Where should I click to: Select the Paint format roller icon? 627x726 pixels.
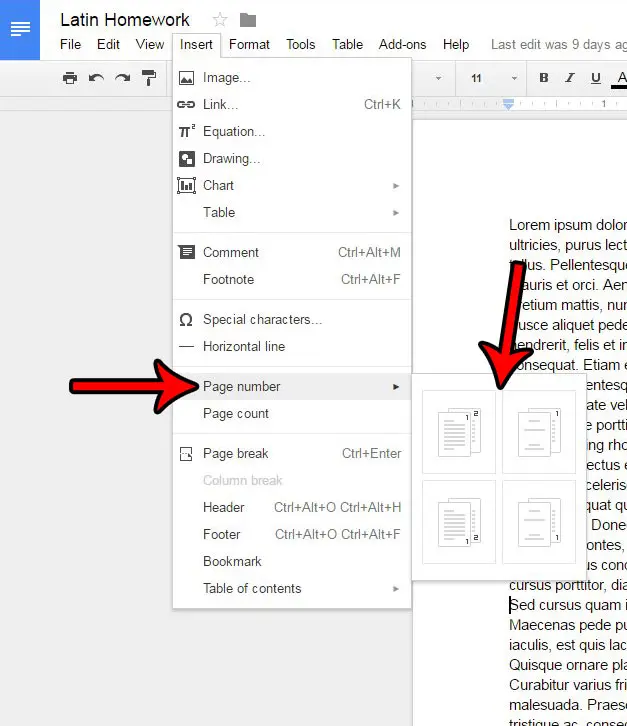pos(149,78)
